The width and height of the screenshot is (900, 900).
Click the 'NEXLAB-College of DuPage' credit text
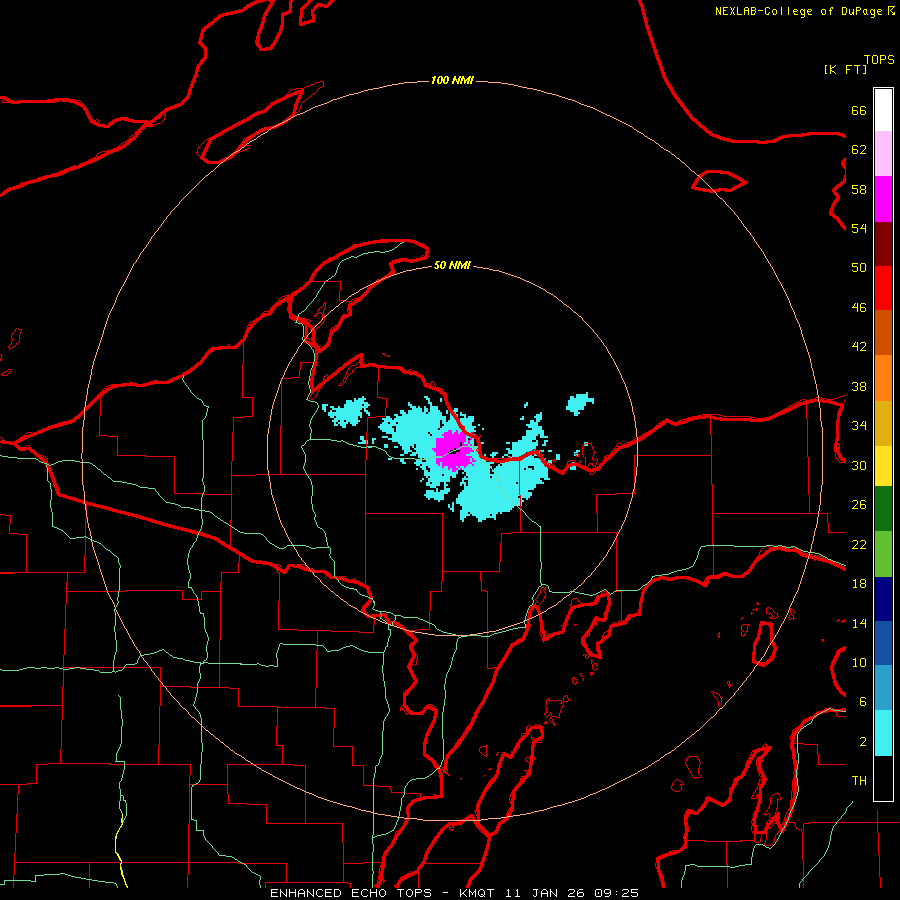pyautogui.click(x=798, y=11)
